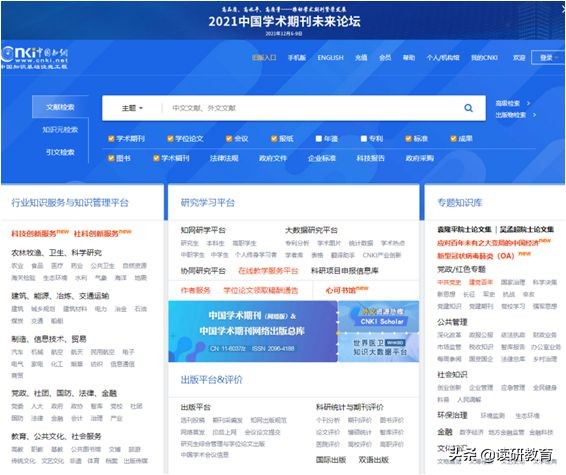This screenshot has height=475, width=566.
Task: Uncheck the 会议 checkbox
Action: (x=229, y=139)
